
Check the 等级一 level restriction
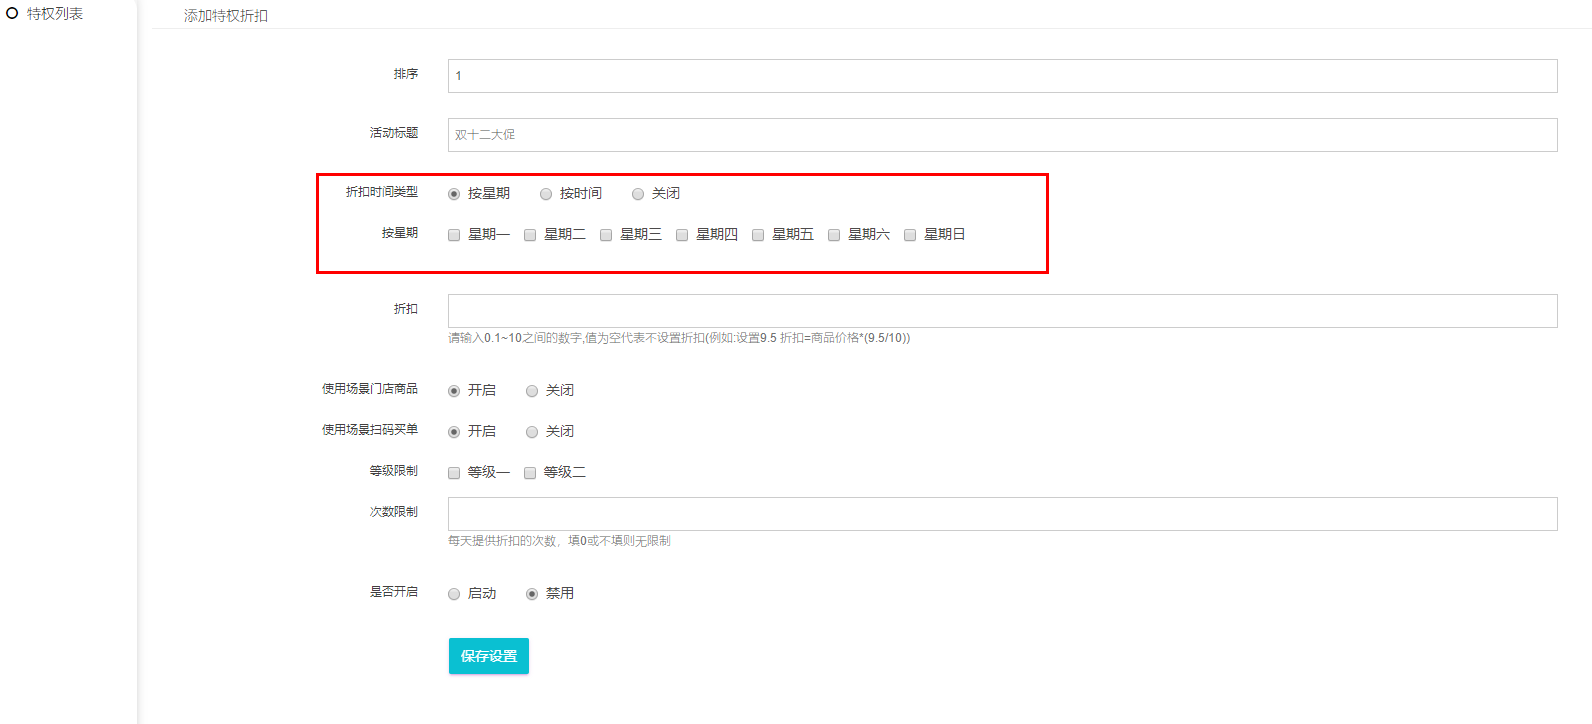(454, 473)
